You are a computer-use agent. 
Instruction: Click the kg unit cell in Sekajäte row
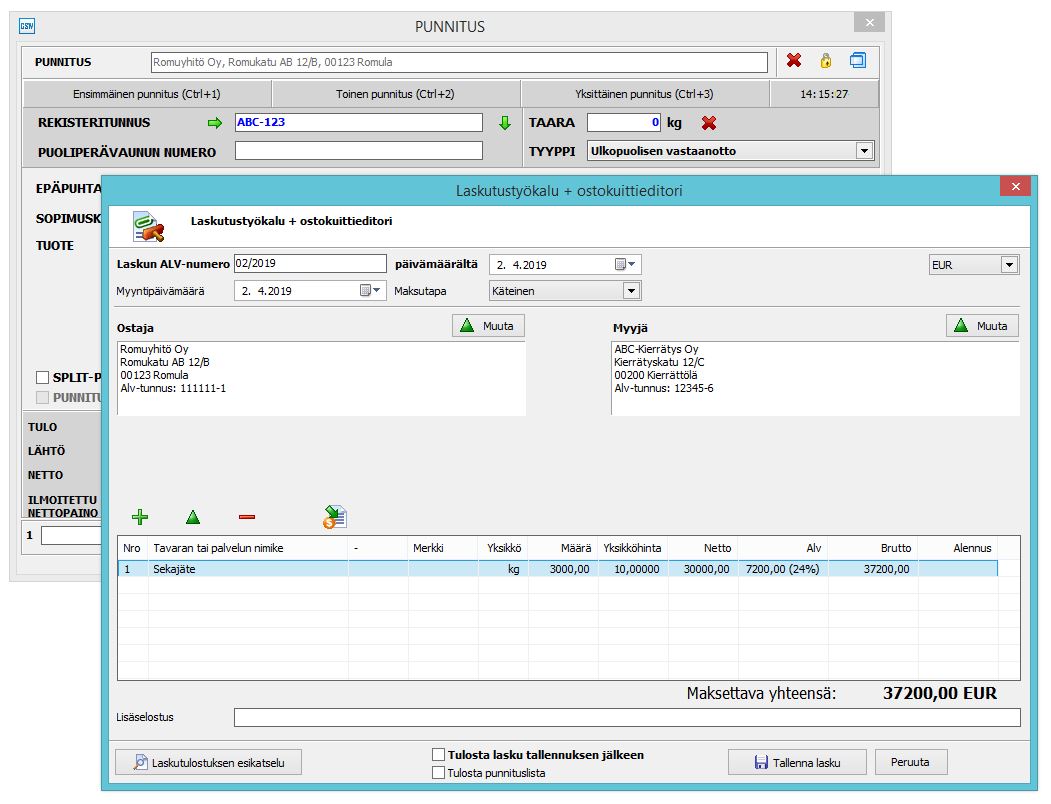click(x=513, y=569)
